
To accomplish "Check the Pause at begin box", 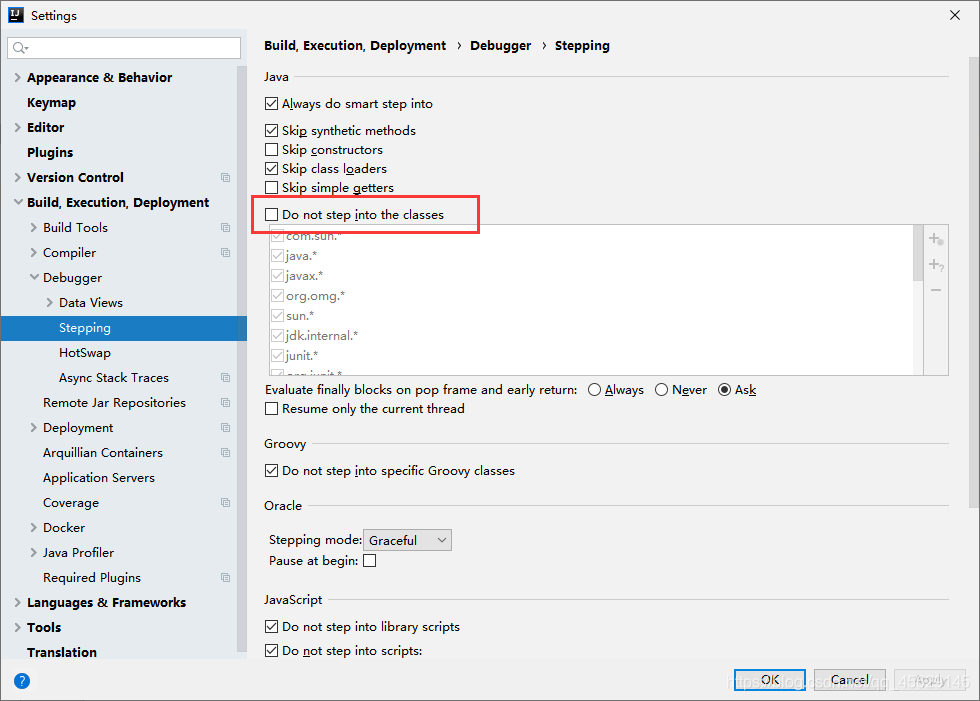I will [370, 560].
